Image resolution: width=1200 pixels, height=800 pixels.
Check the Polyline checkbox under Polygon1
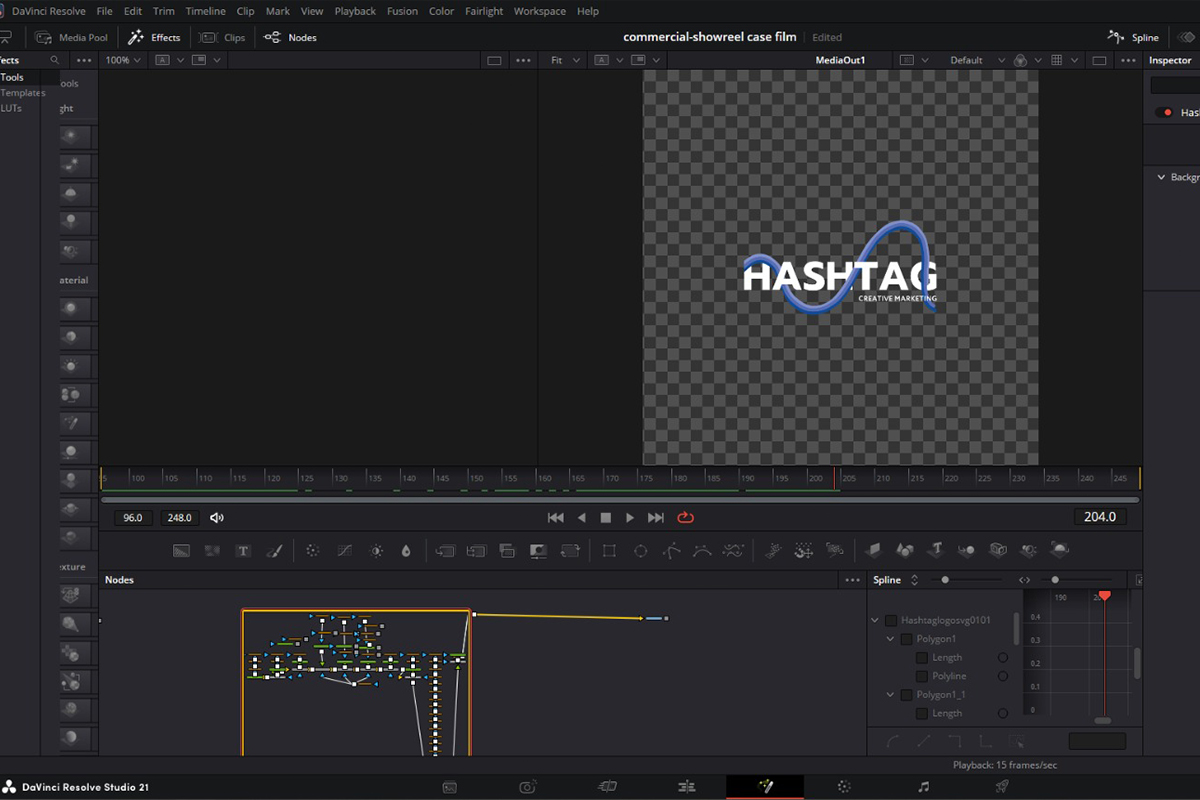[923, 677]
